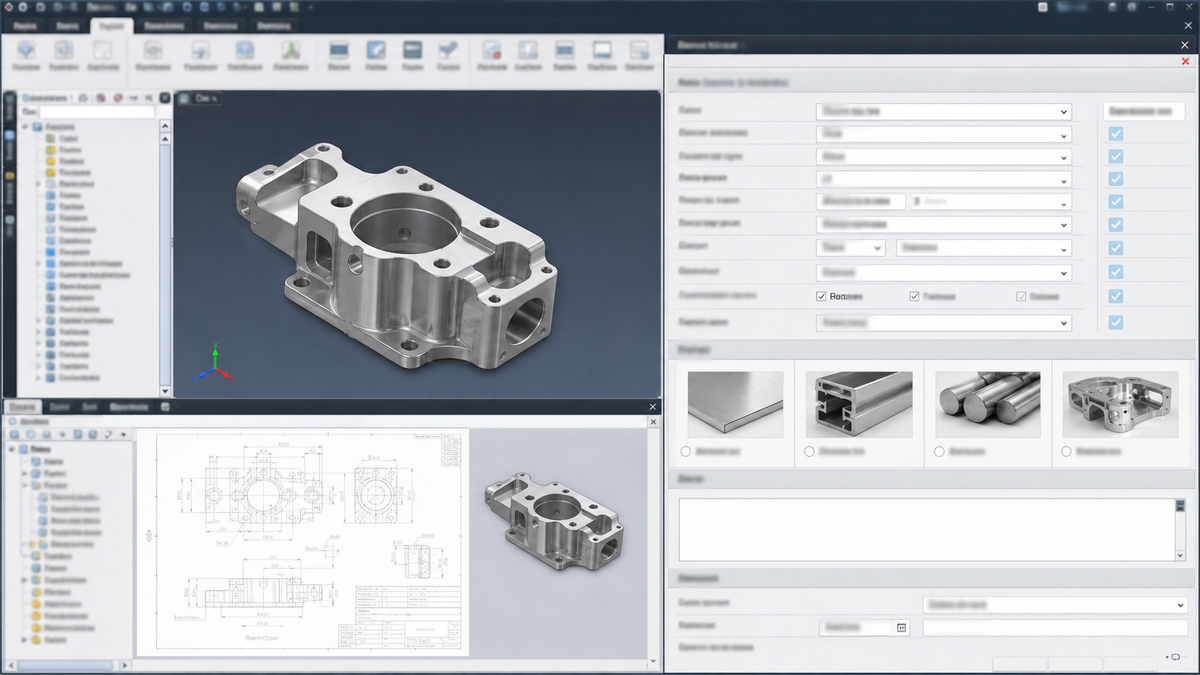Open the calendar date picker icon
This screenshot has height=675, width=1200.
(901, 627)
